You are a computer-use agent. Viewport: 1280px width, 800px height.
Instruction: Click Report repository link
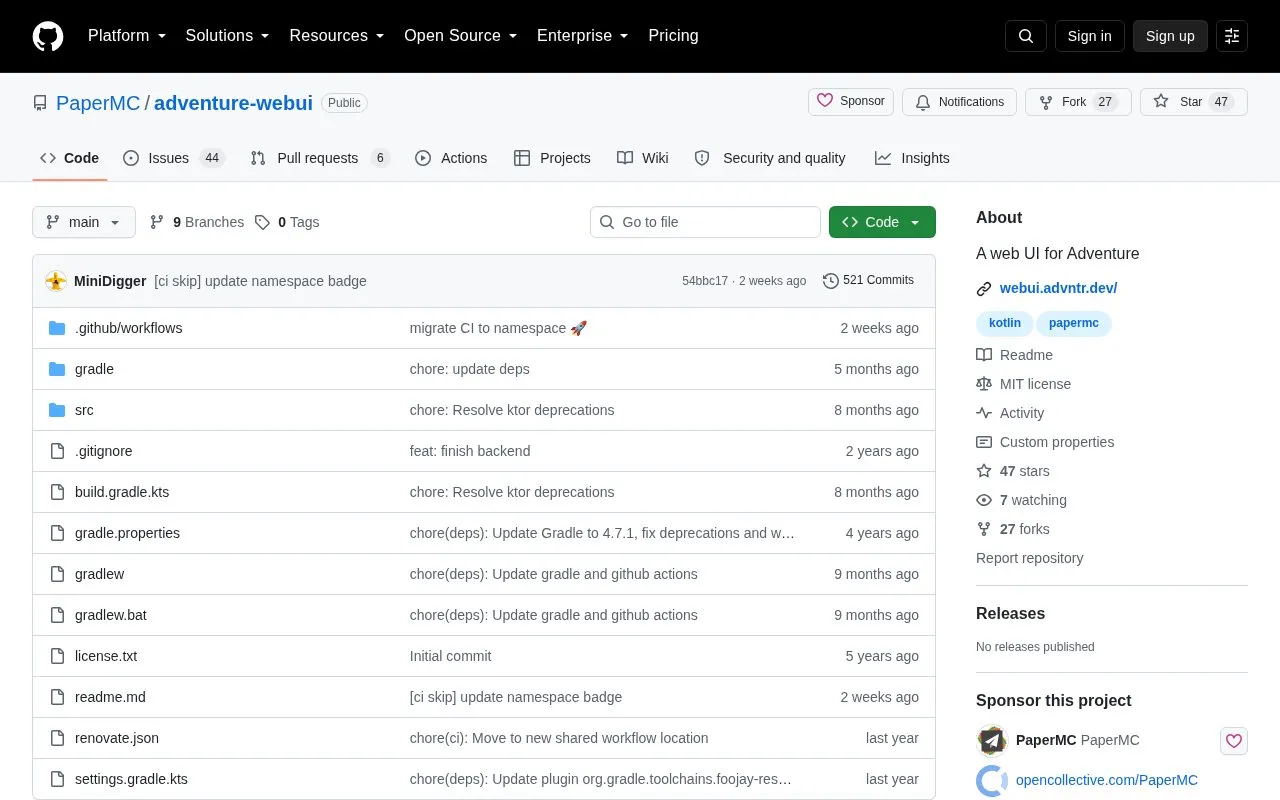coord(1029,558)
